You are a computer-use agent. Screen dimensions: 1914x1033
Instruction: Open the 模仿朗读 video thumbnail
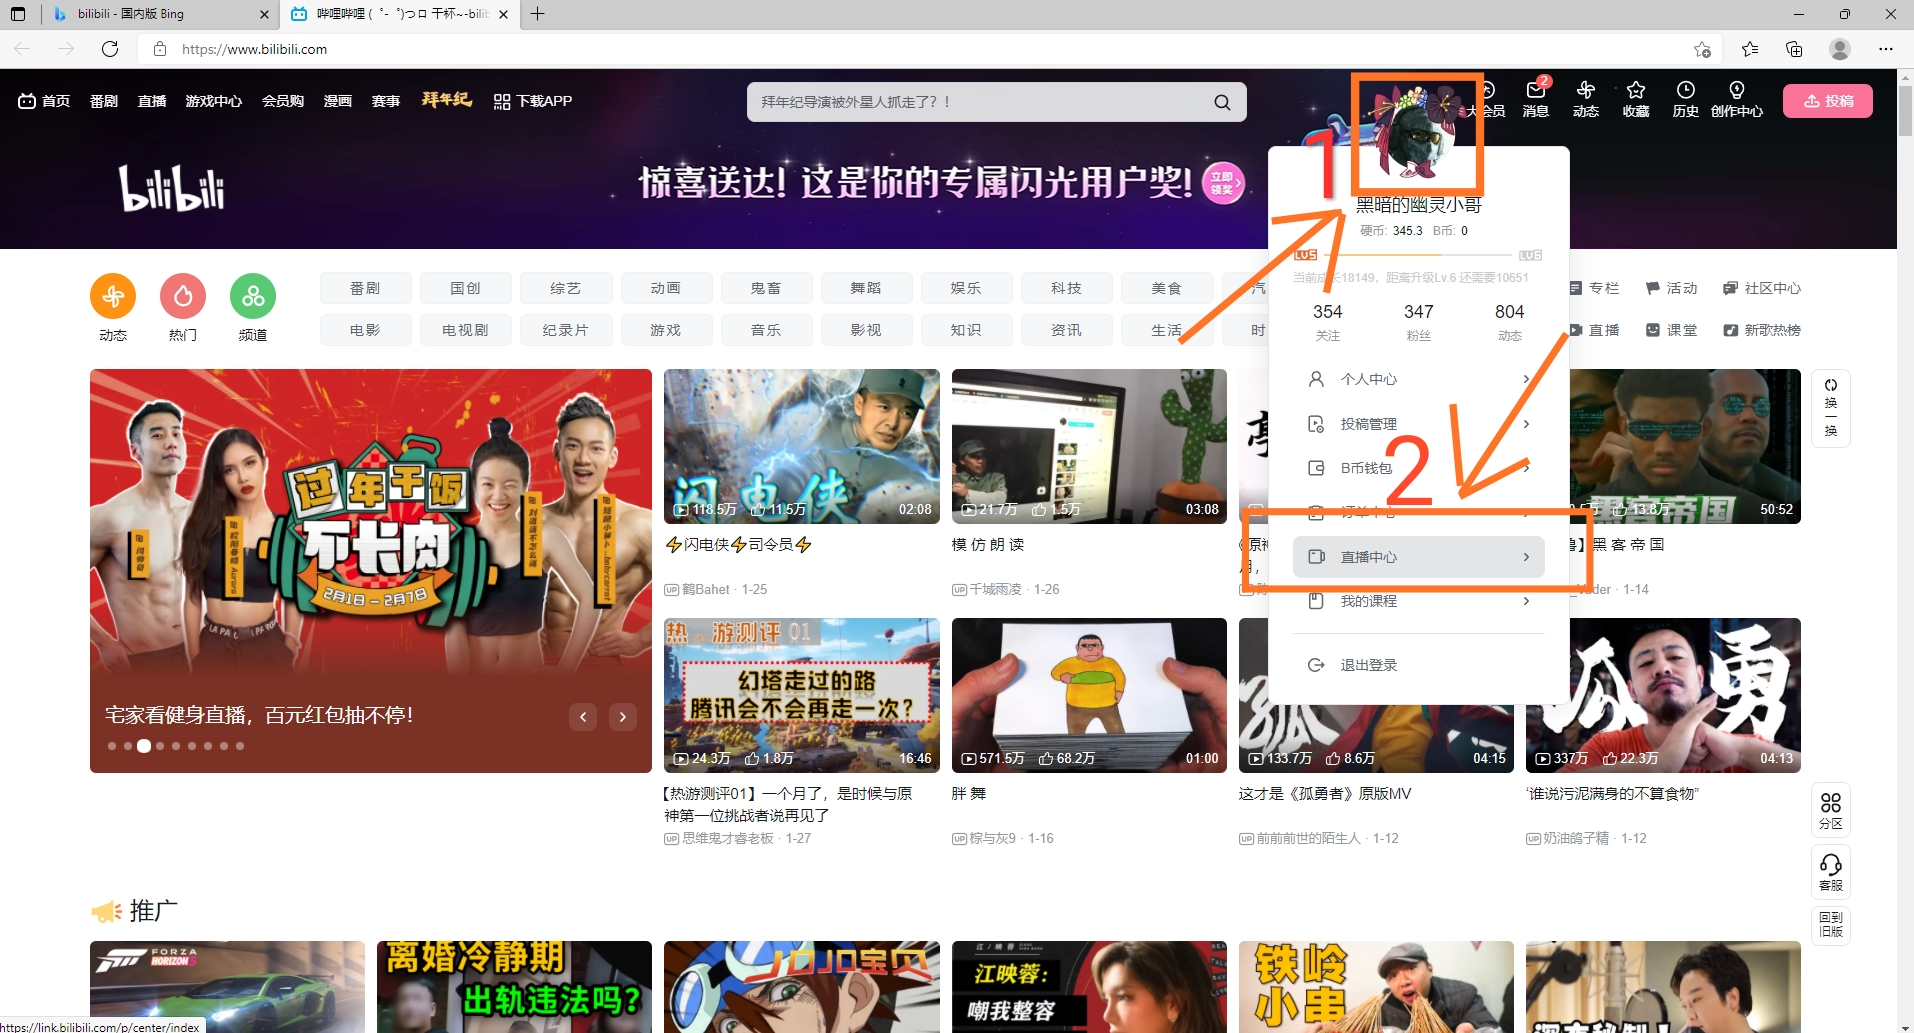(1089, 446)
